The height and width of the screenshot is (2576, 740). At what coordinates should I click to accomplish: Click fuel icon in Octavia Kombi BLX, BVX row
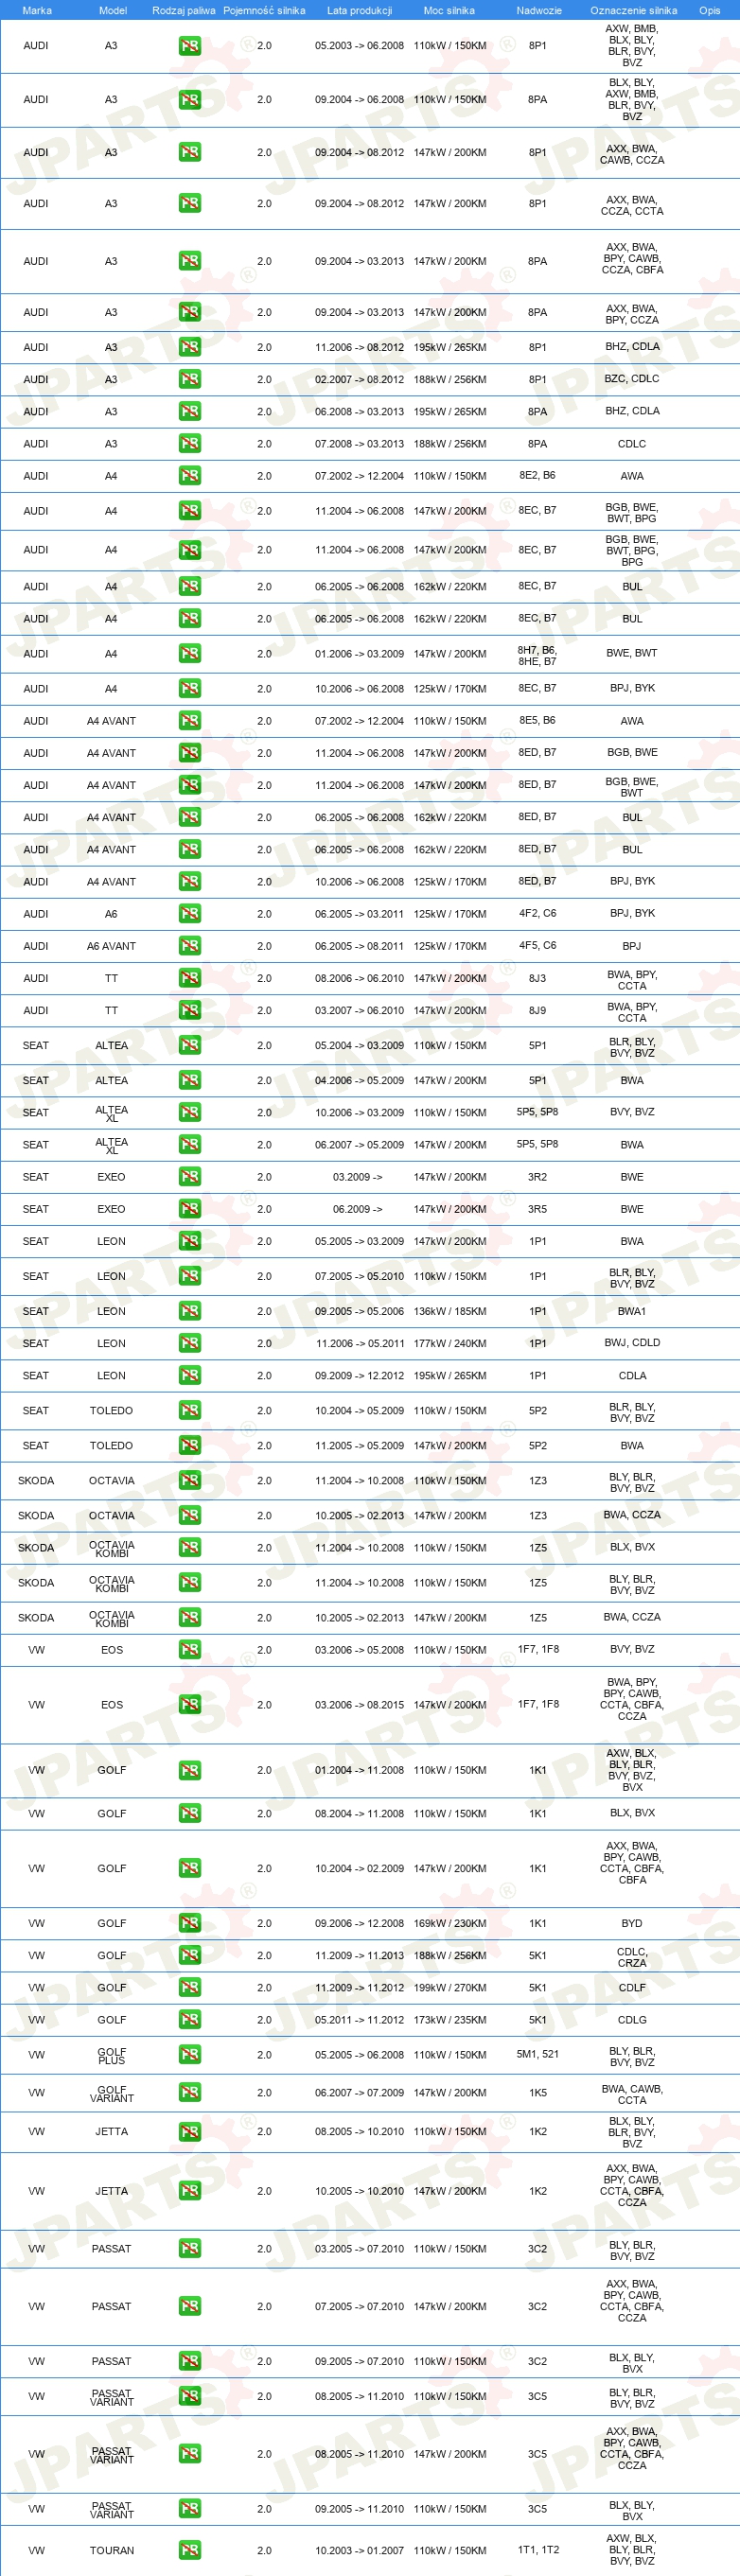point(189,1547)
